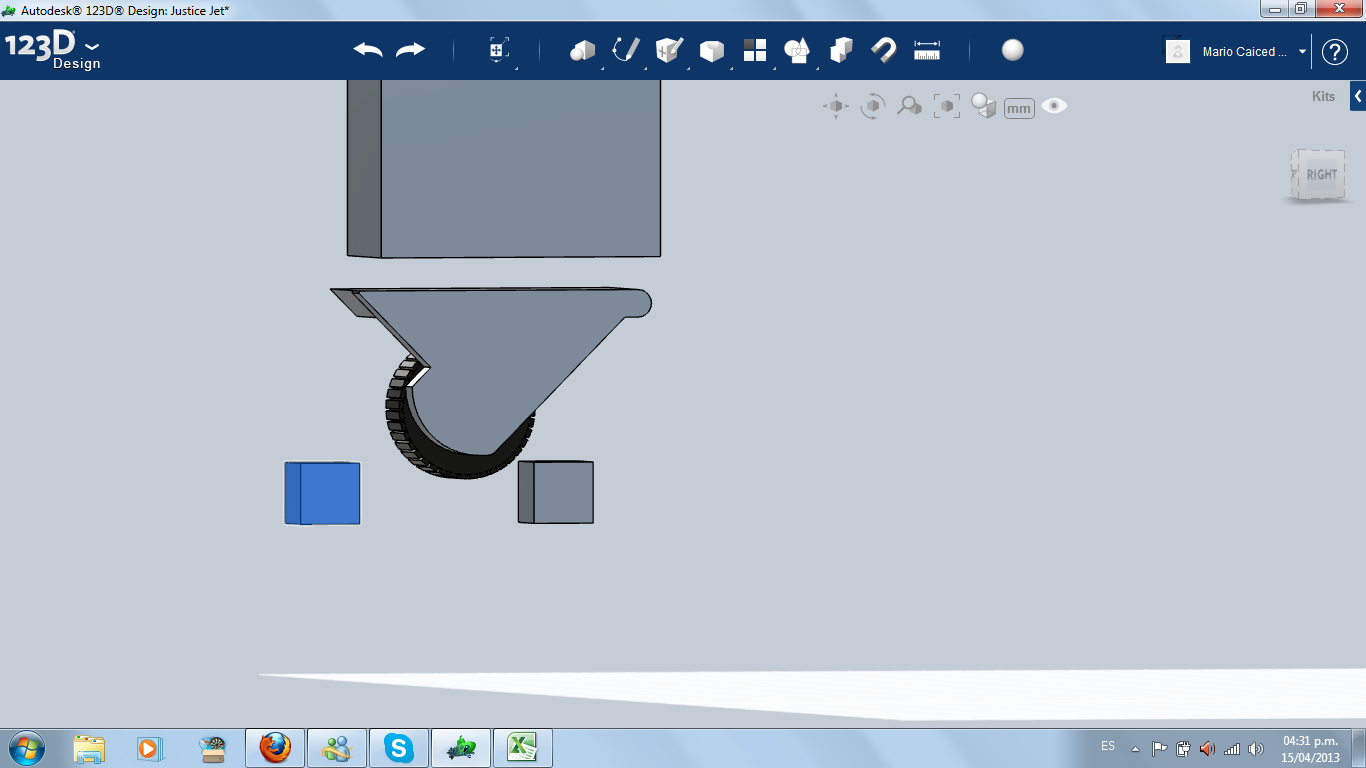The width and height of the screenshot is (1366, 768).
Task: Show hidden system tray icons
Action: (1135, 748)
